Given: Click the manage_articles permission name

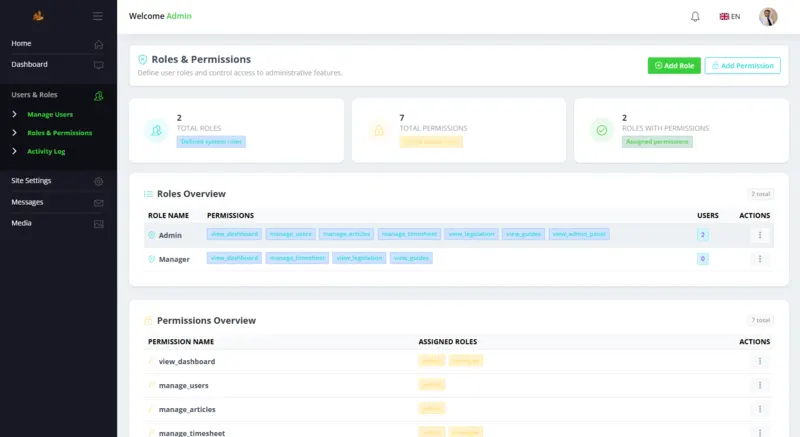Looking at the screenshot, I should coord(187,409).
